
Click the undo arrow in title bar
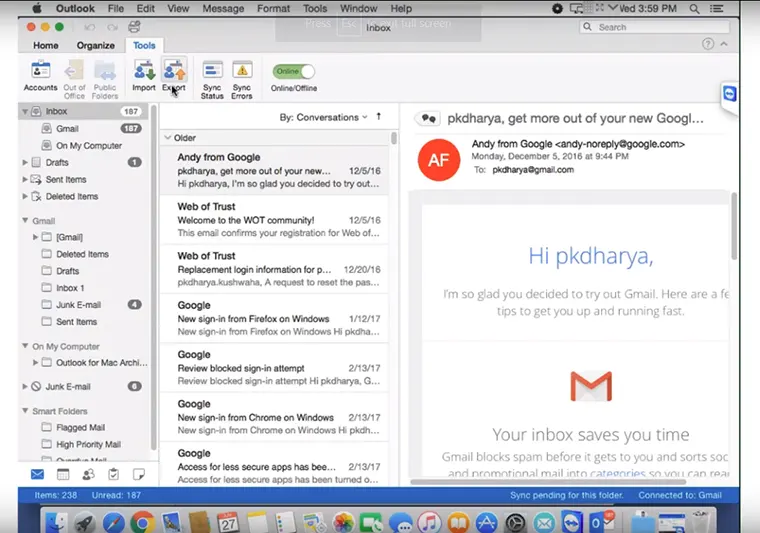coord(90,27)
